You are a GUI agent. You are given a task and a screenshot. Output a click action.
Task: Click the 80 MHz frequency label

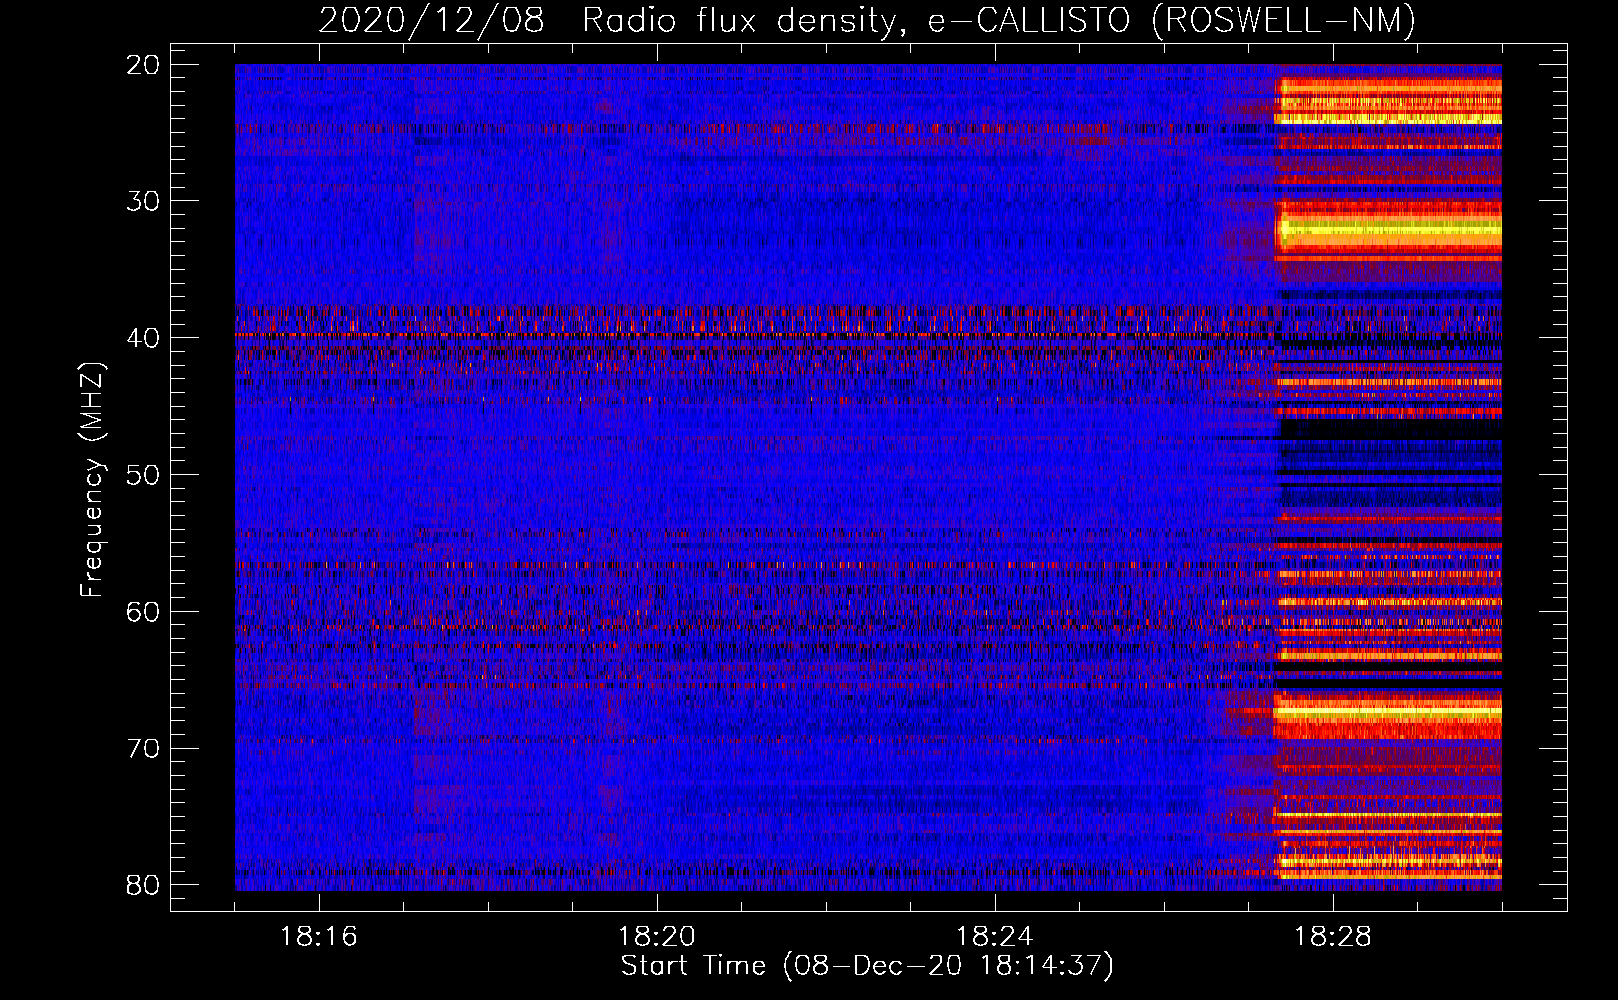pyautogui.click(x=143, y=885)
